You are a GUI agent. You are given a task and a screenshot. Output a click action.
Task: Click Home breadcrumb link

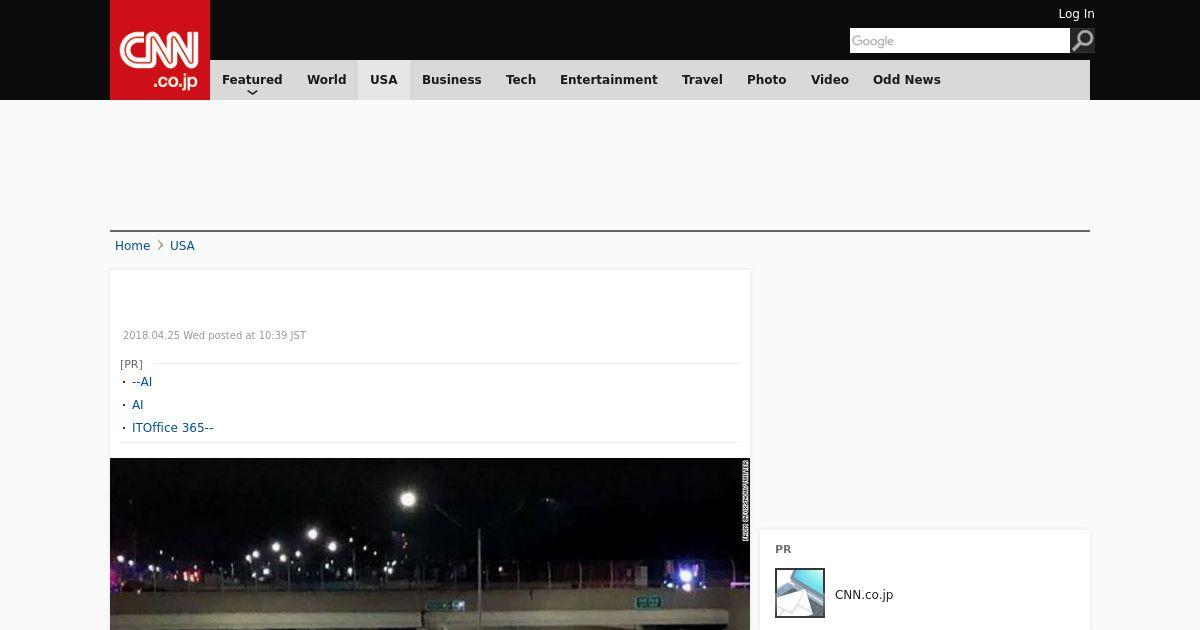132,246
